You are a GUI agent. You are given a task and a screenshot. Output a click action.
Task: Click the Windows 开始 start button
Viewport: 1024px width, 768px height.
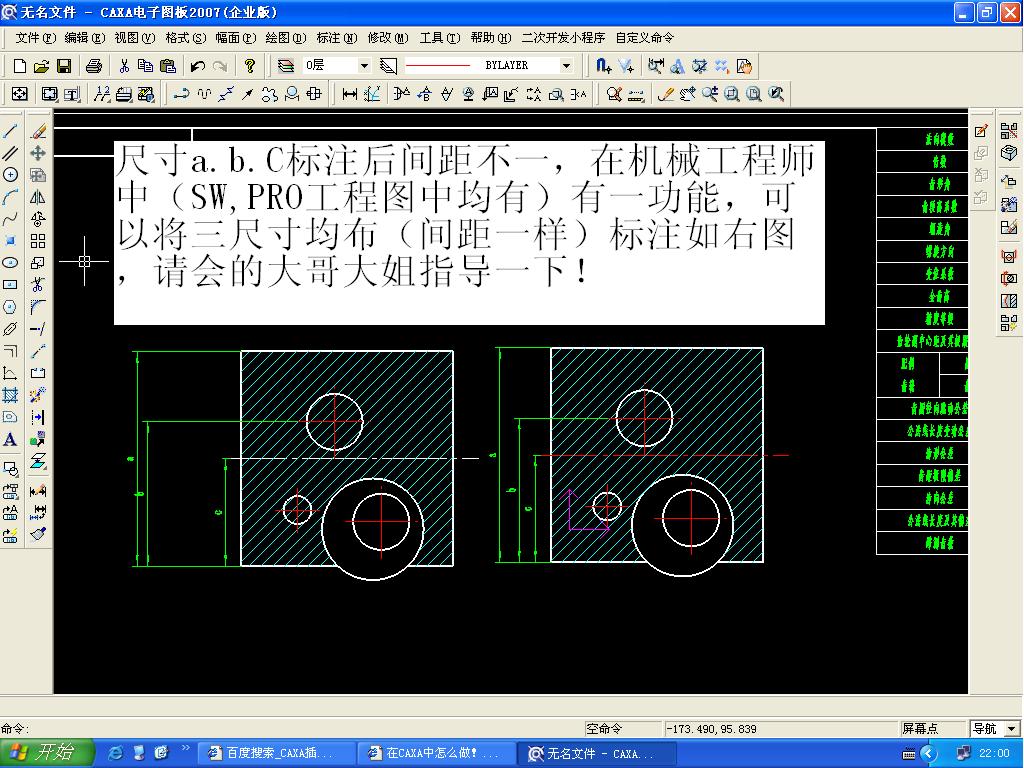(x=48, y=753)
